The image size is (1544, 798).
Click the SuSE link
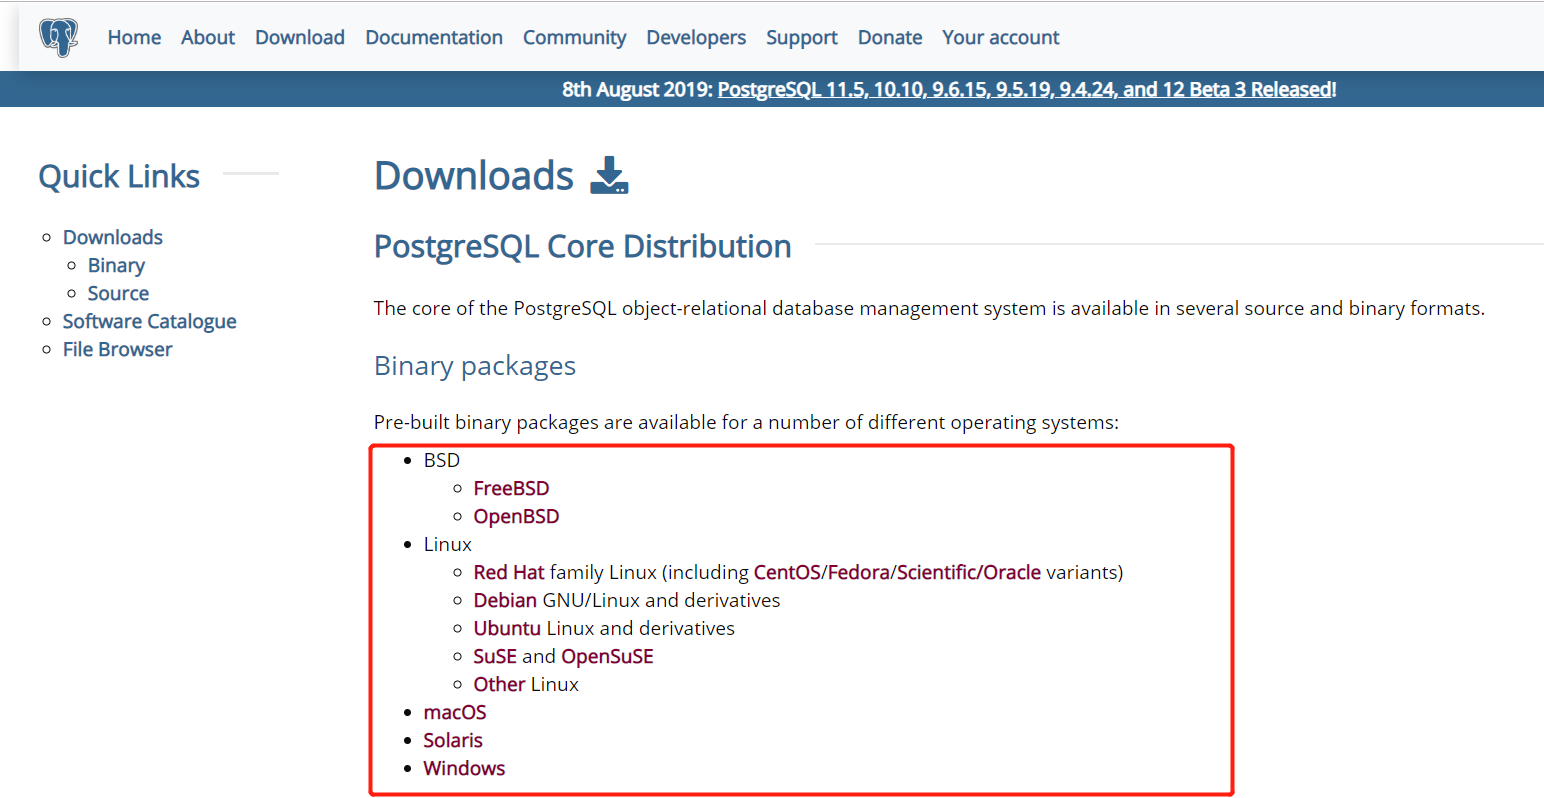[x=495, y=656]
